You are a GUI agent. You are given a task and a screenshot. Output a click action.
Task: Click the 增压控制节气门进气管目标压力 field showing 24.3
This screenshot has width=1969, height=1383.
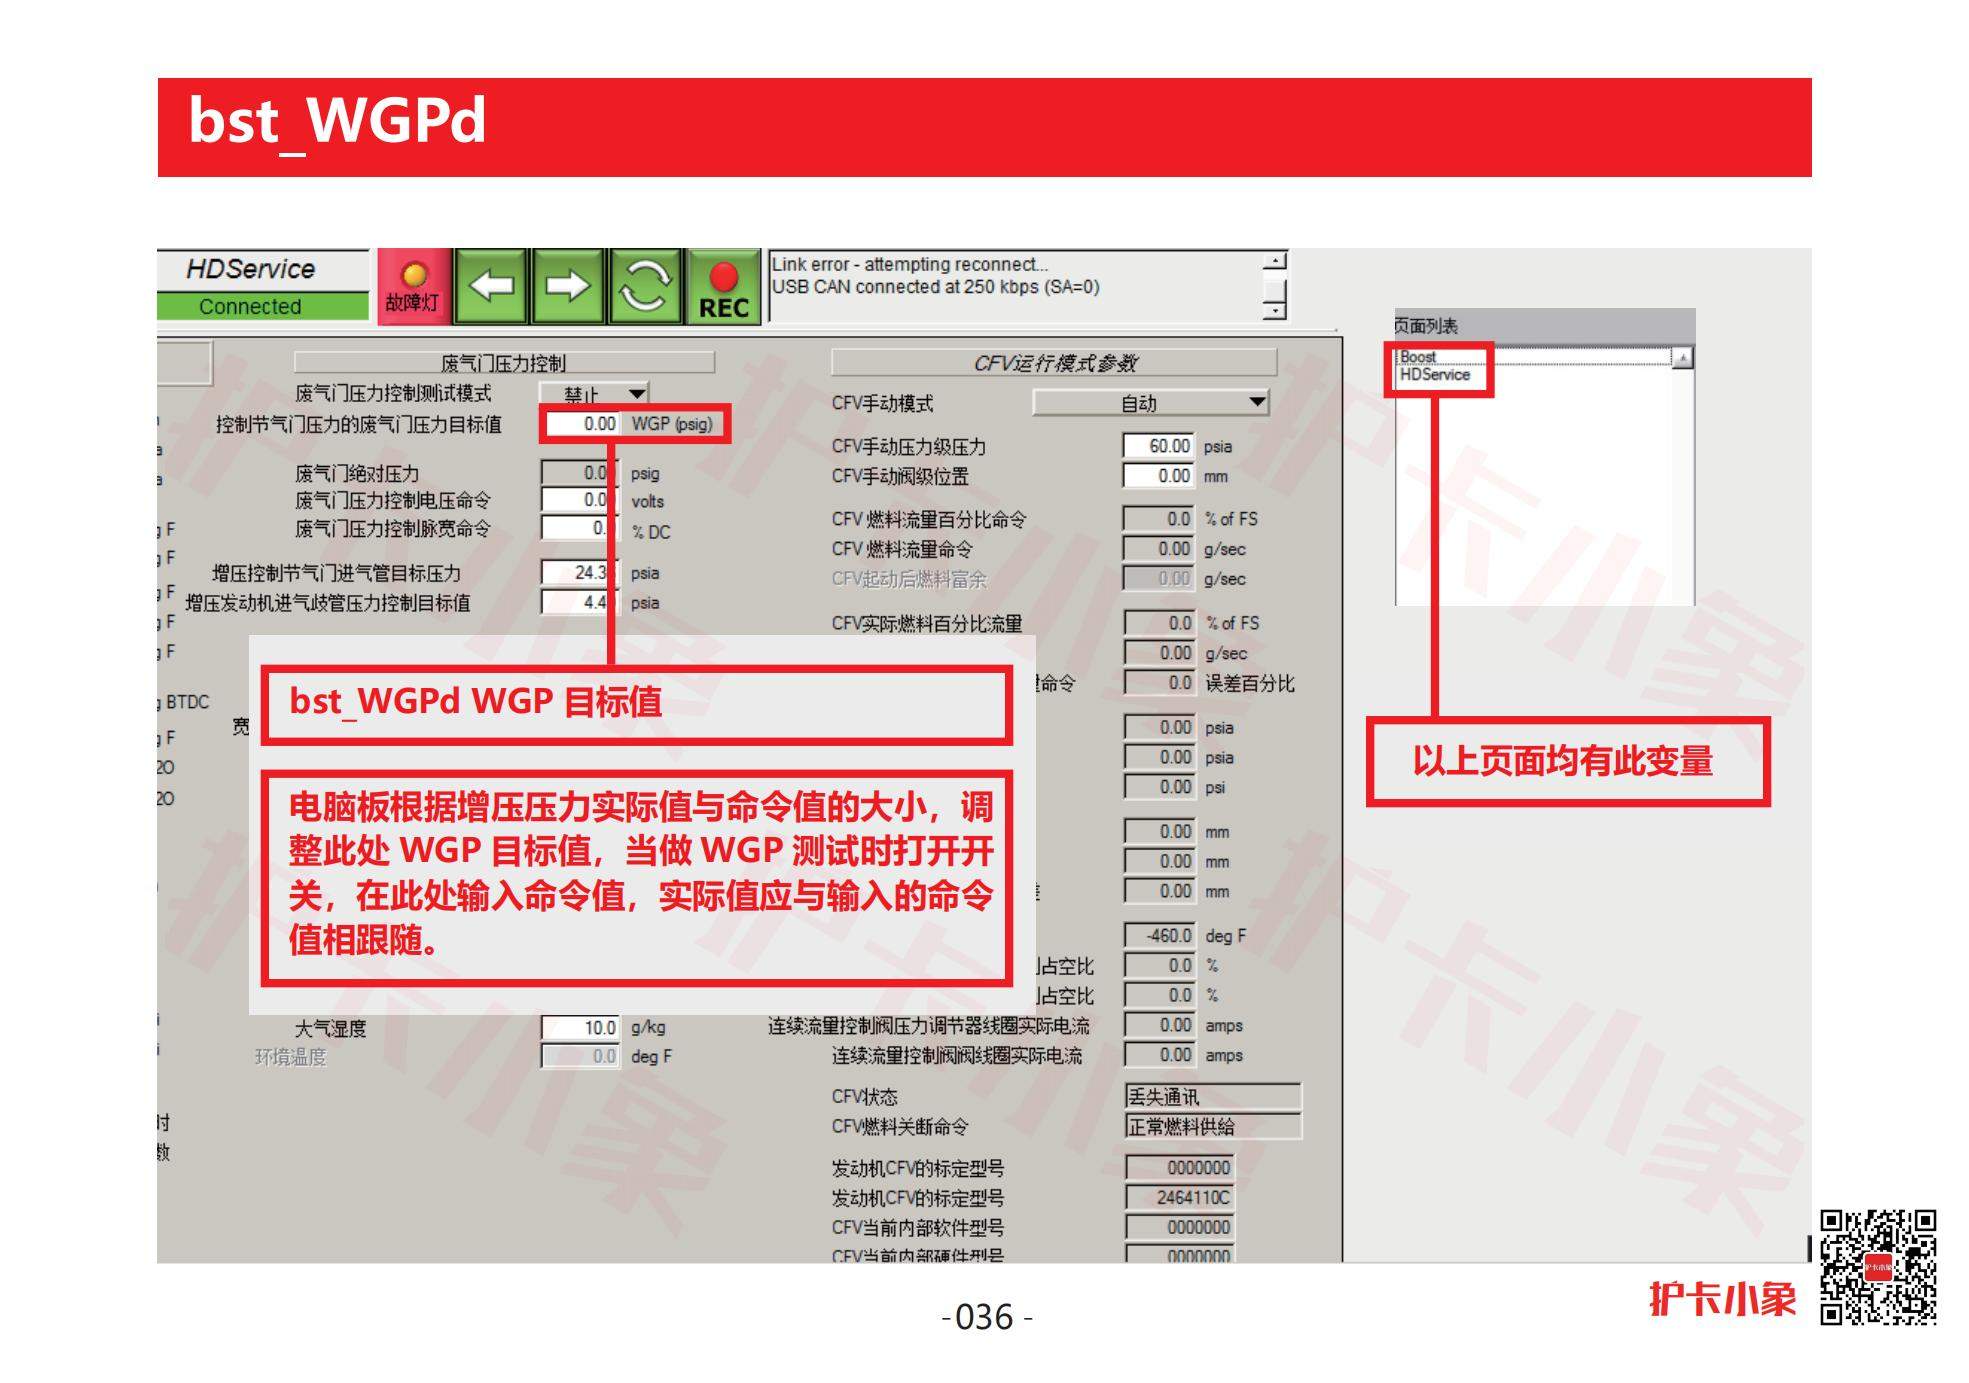[x=575, y=572]
